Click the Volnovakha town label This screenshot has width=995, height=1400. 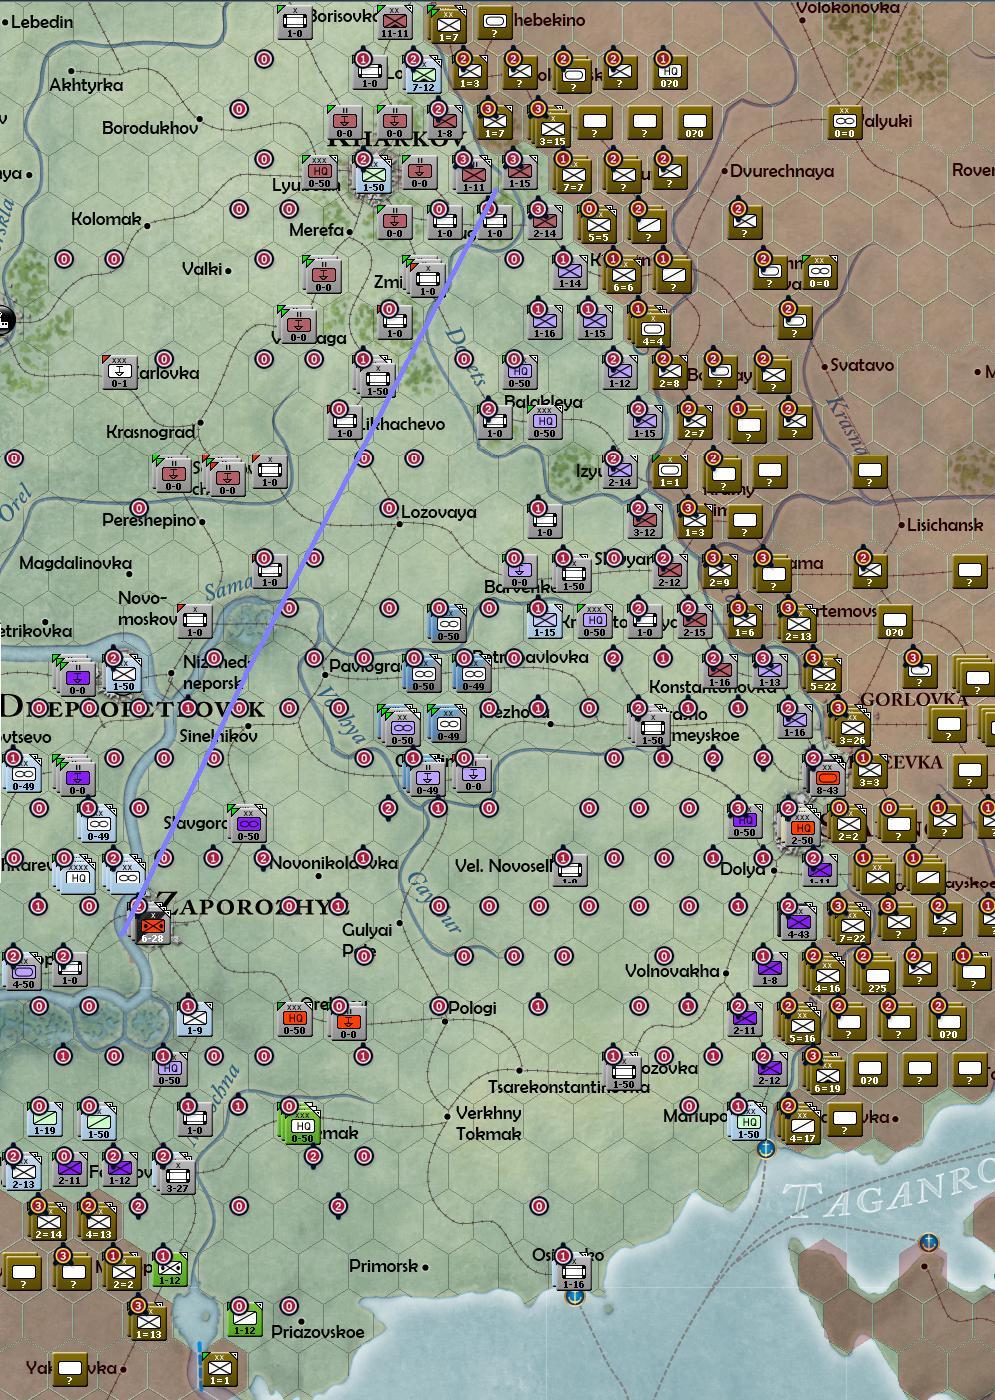[672, 971]
